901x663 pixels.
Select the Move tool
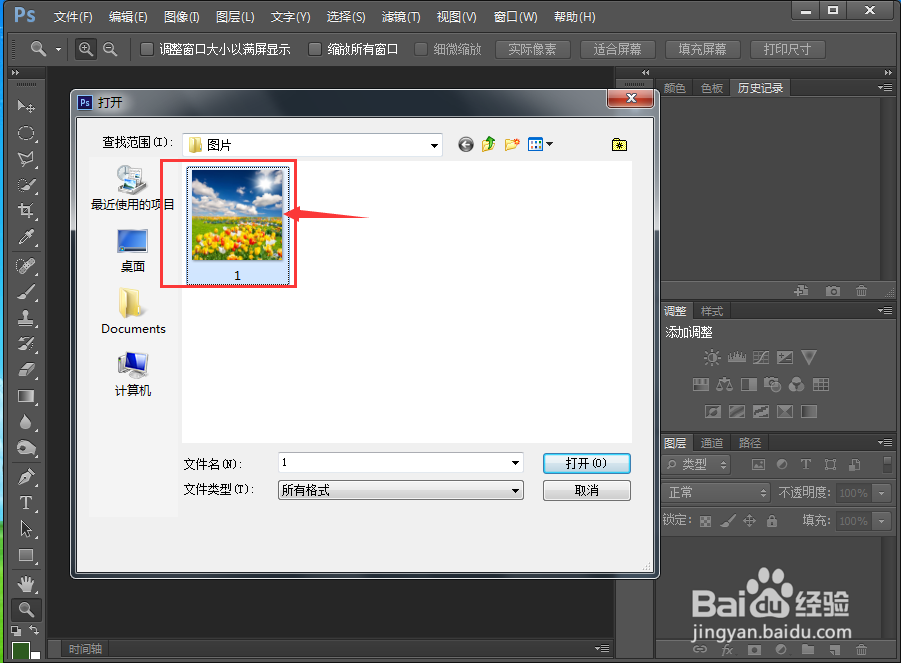pos(26,107)
